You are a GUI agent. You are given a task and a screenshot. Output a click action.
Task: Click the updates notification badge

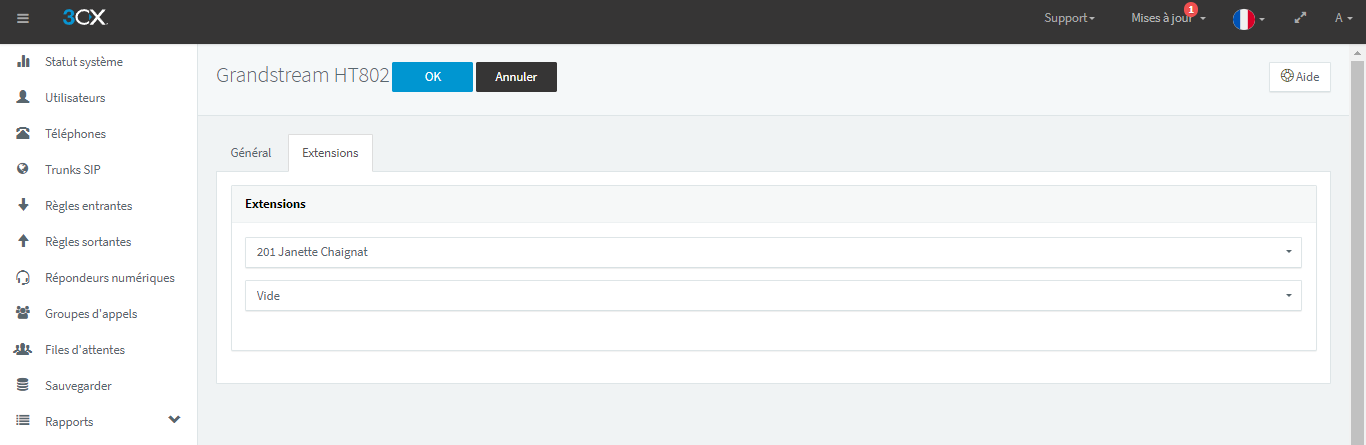click(1190, 9)
